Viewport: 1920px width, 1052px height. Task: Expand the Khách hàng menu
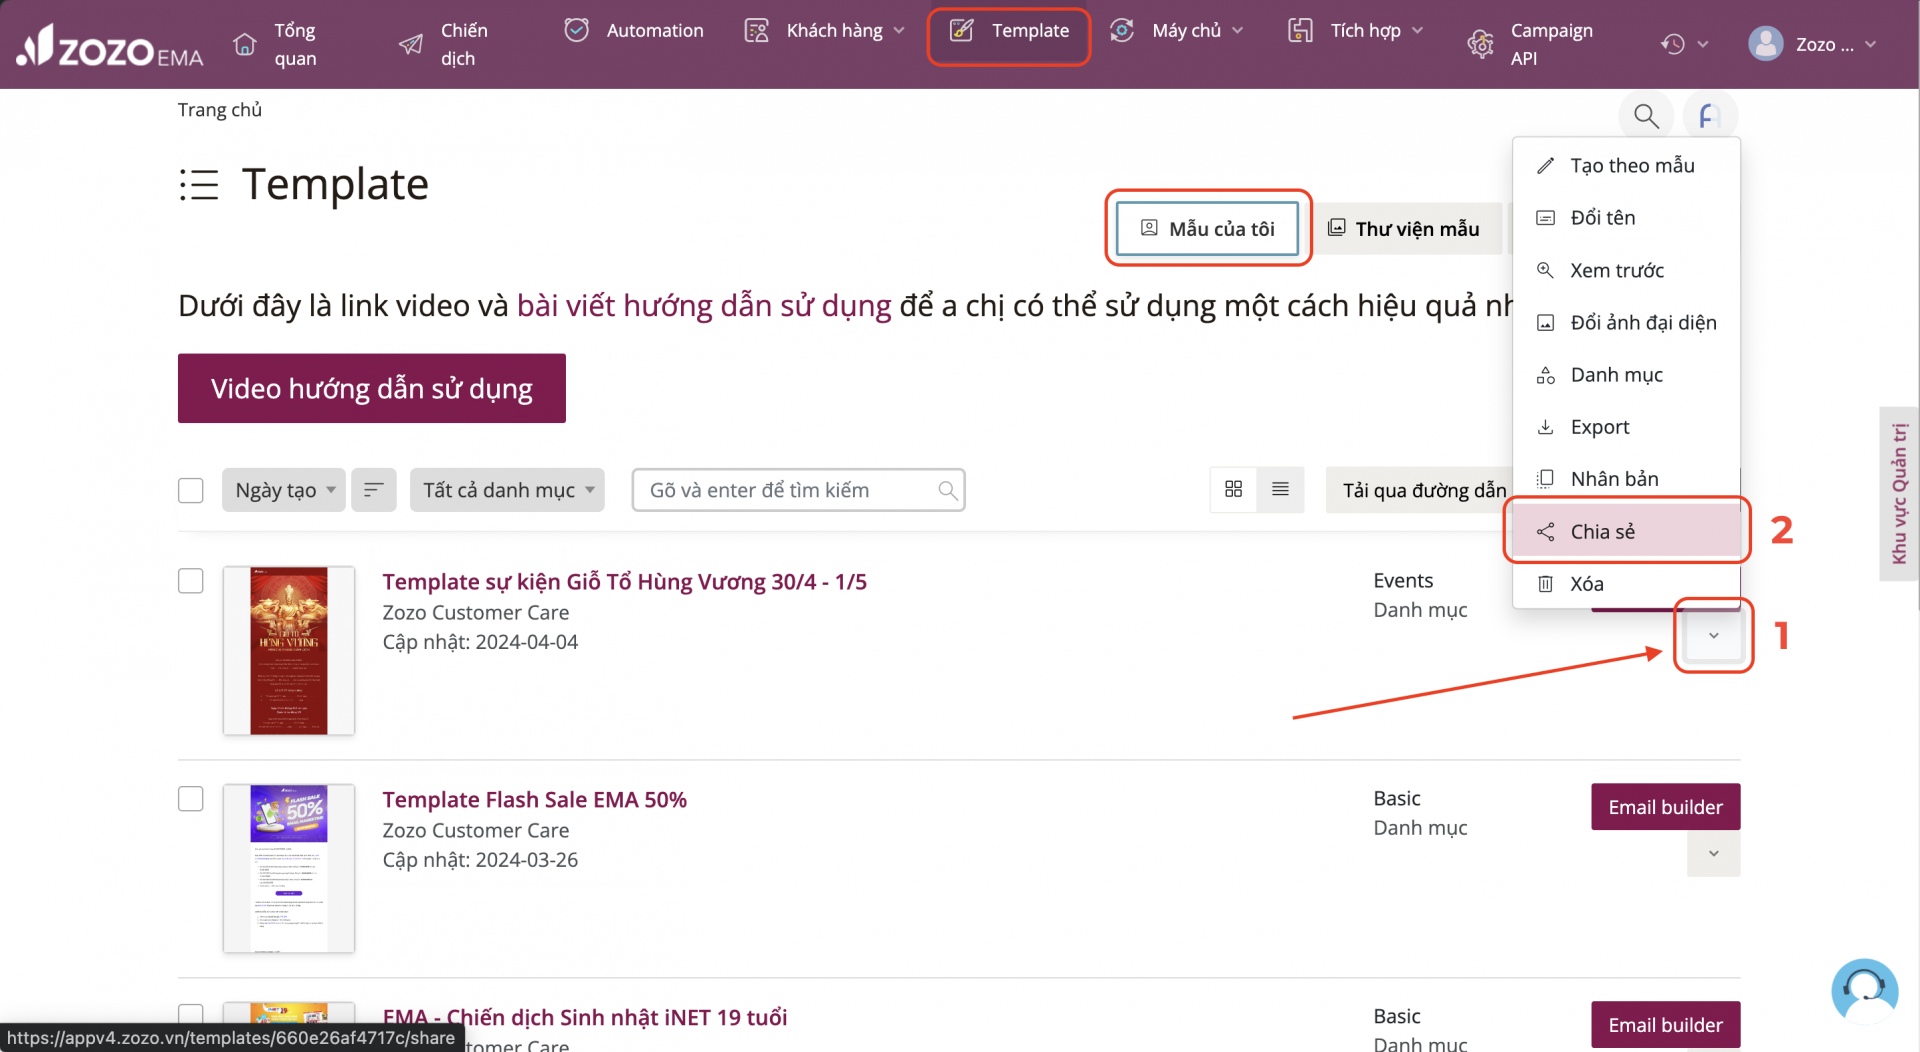click(x=899, y=30)
